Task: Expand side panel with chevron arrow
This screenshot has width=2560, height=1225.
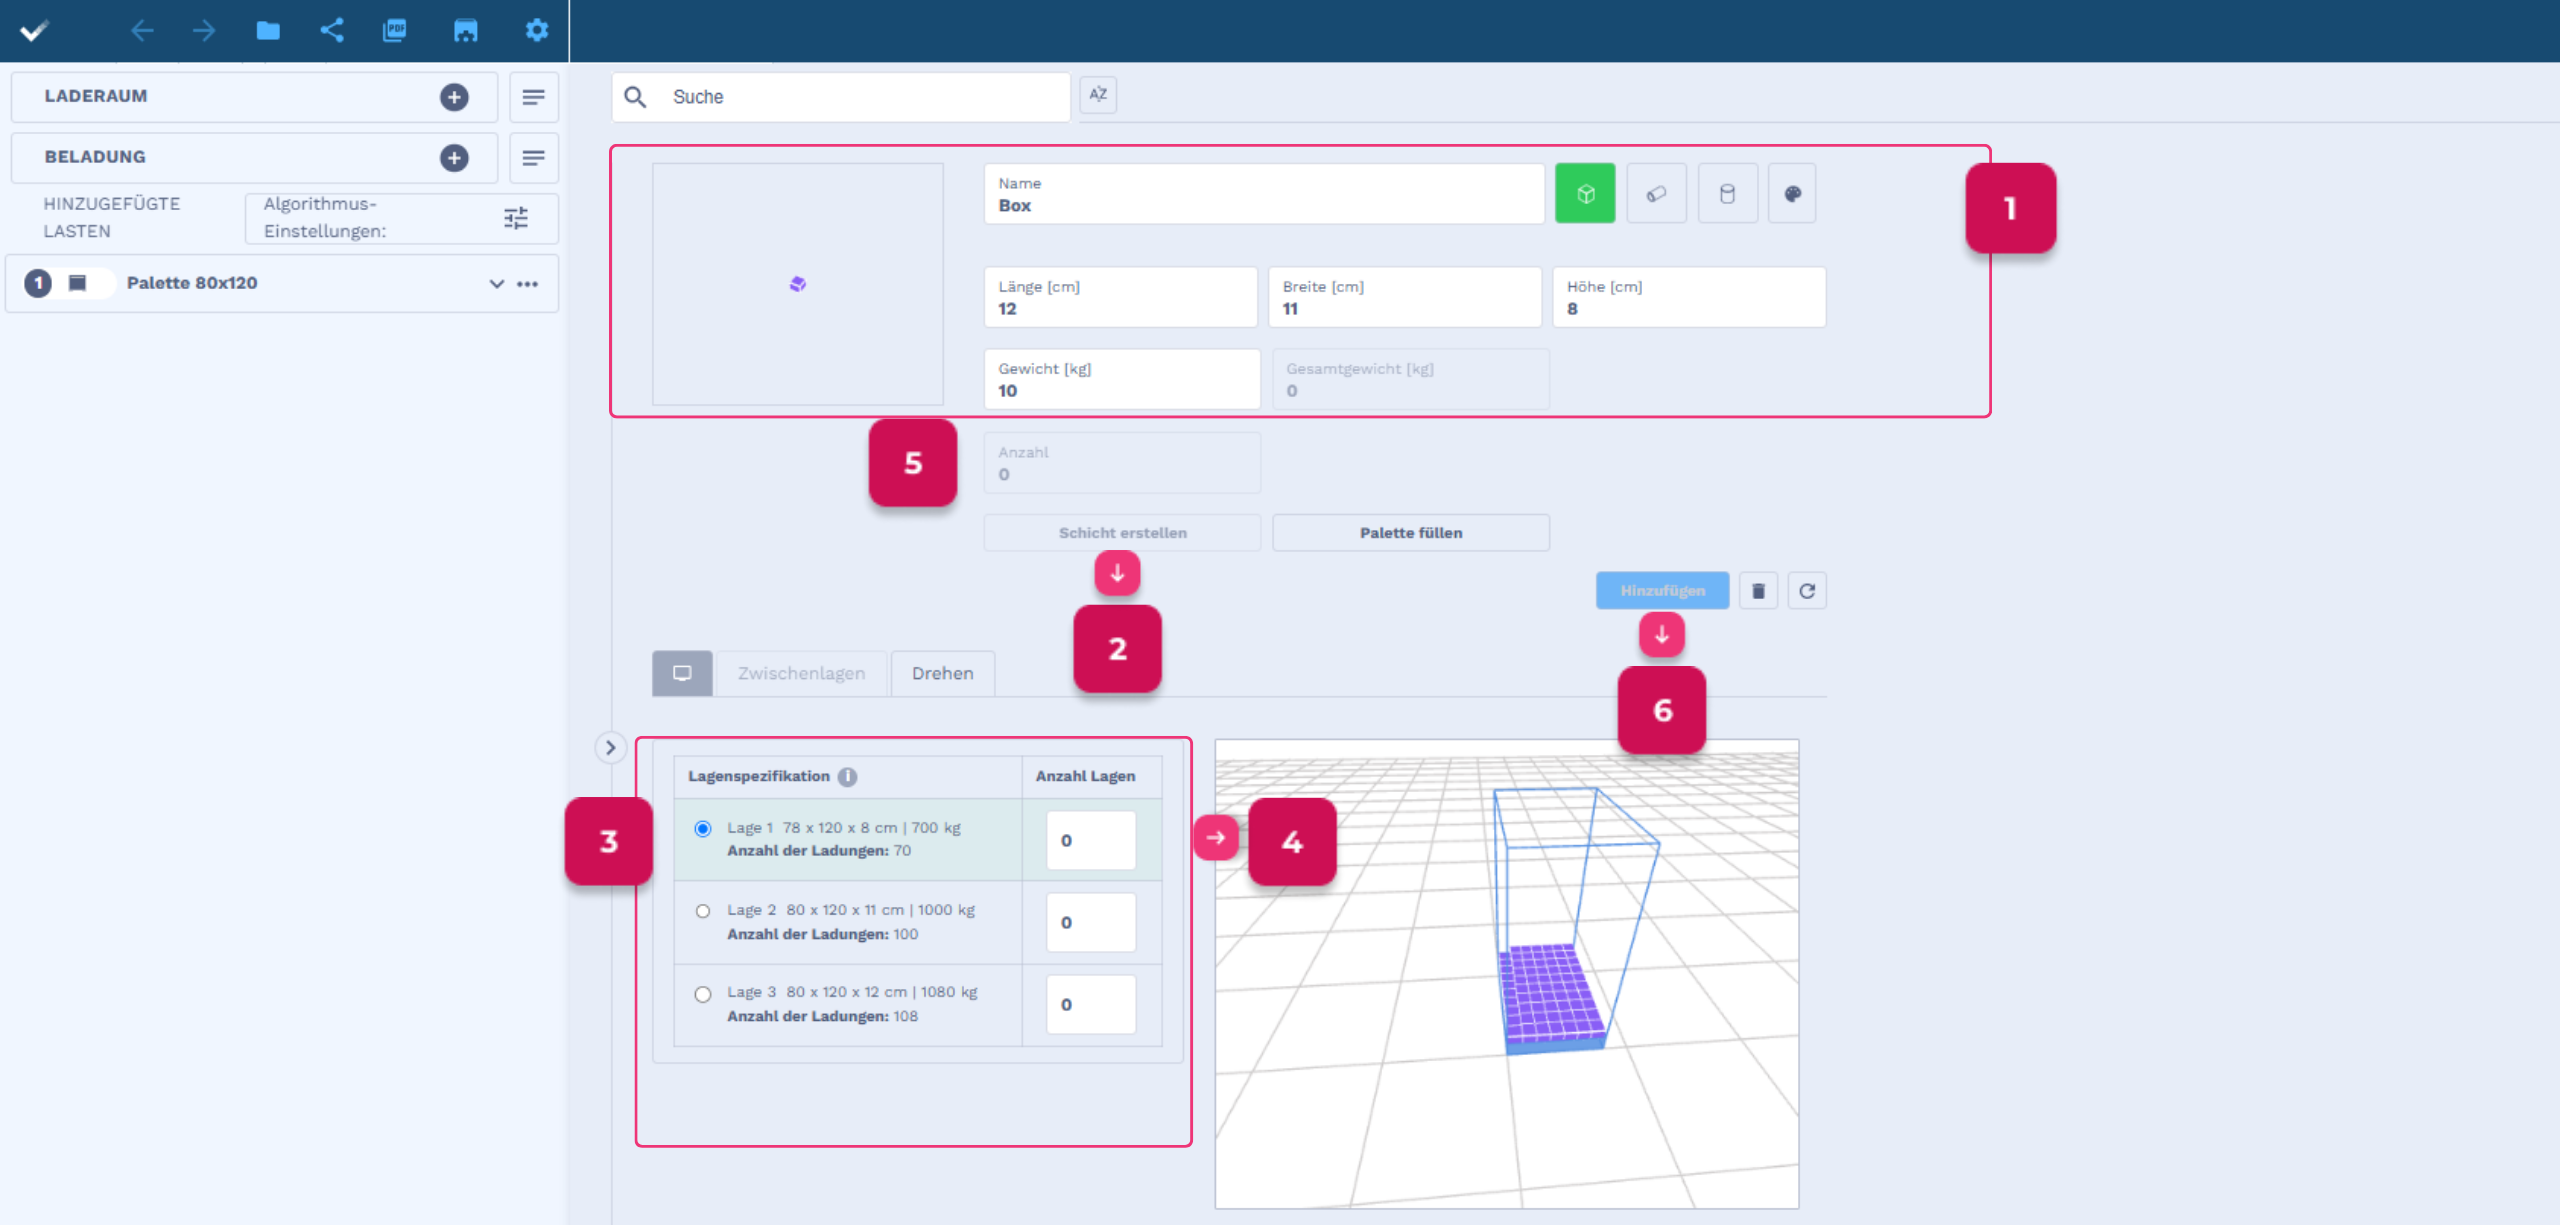Action: (610, 748)
